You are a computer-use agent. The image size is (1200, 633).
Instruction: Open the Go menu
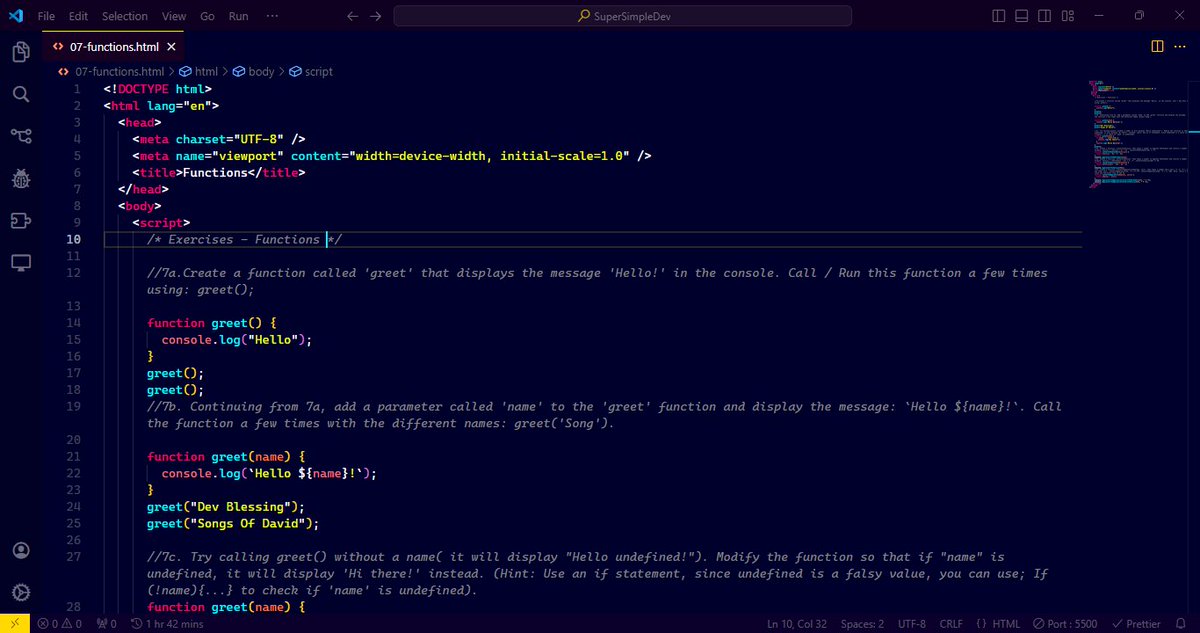(x=207, y=16)
